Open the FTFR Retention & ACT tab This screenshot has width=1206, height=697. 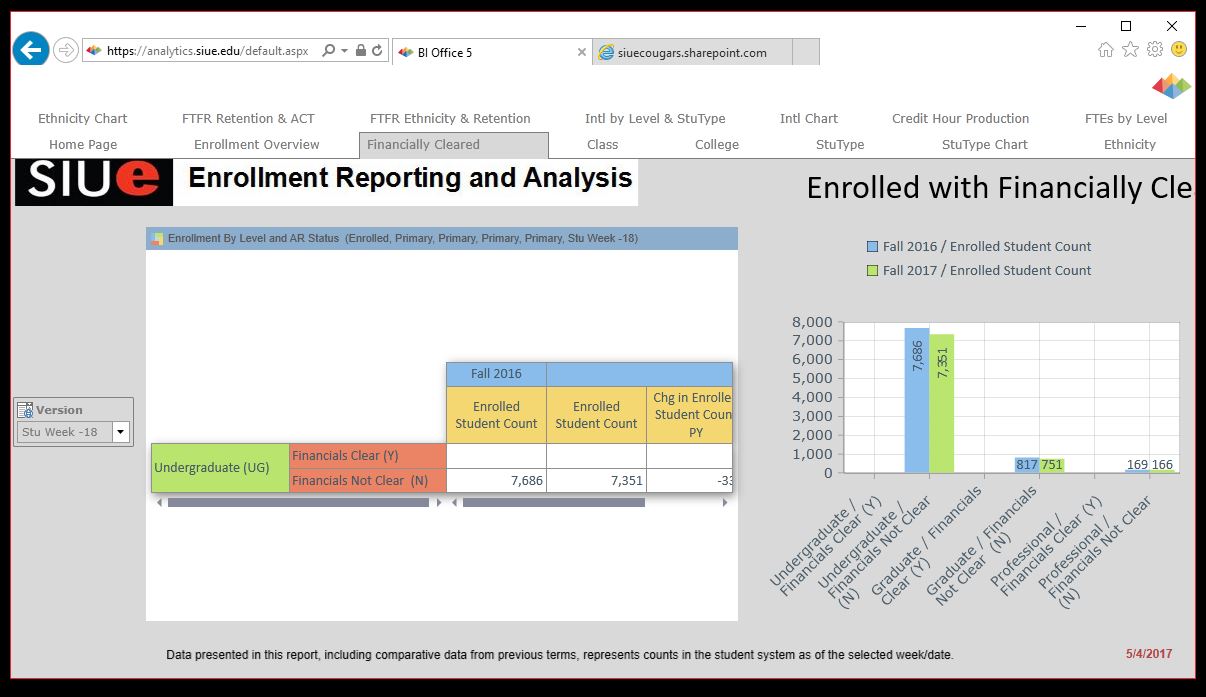tap(248, 119)
